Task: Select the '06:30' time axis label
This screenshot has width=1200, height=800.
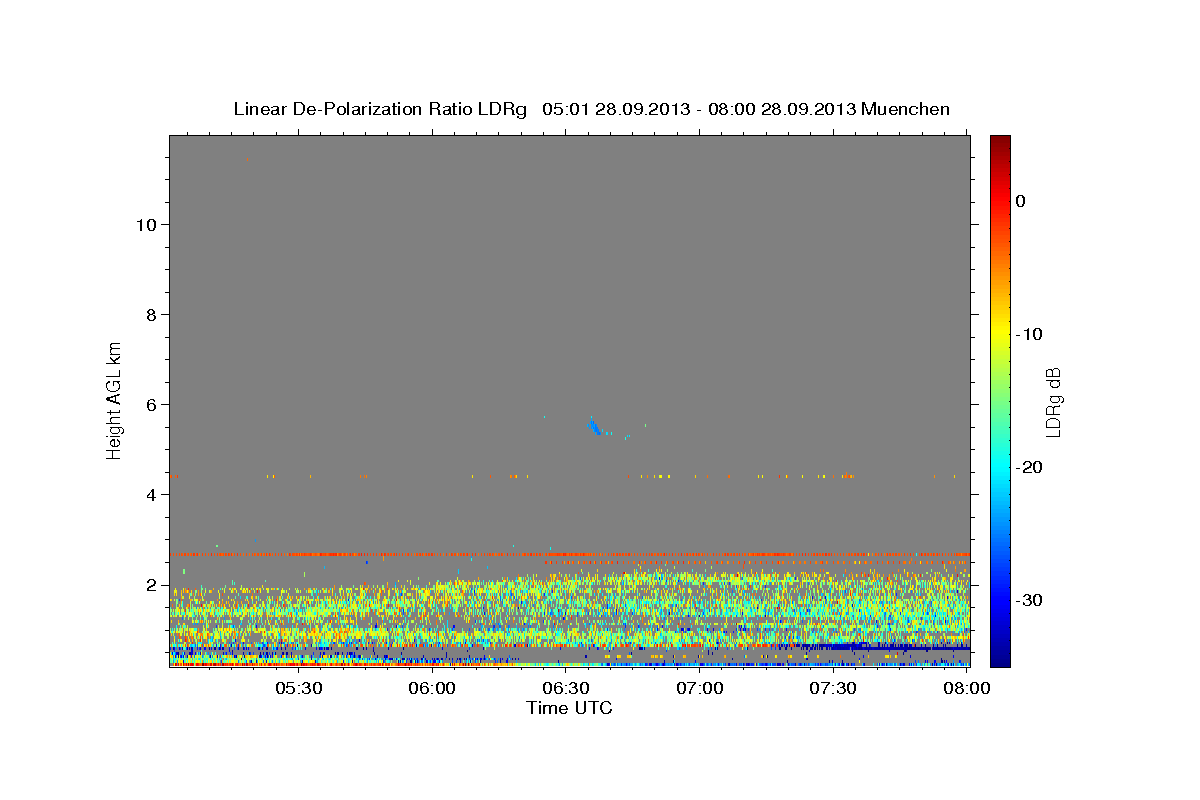Action: 566,689
